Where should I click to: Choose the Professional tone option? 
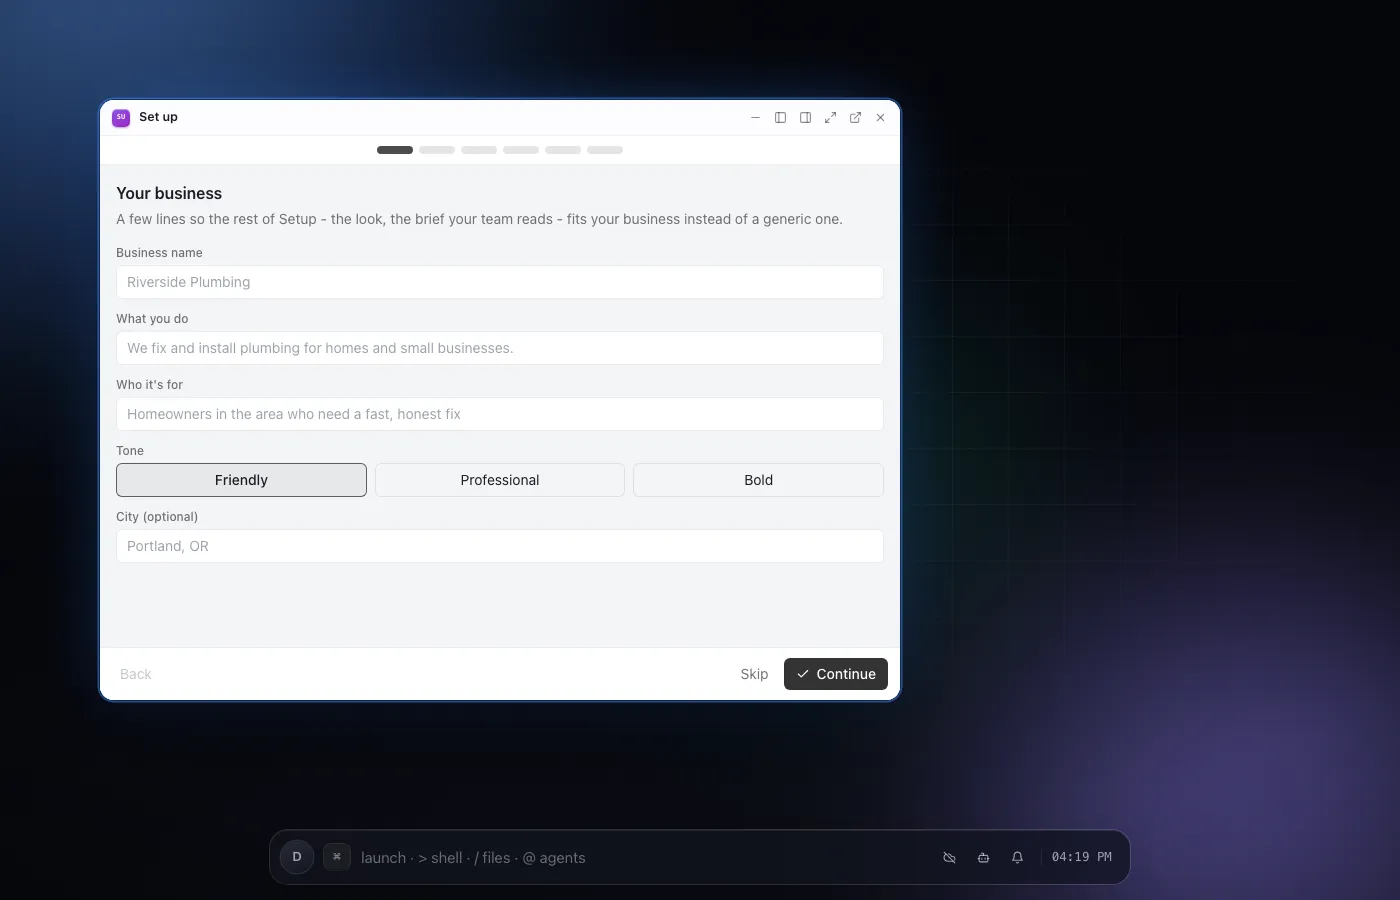coord(500,480)
